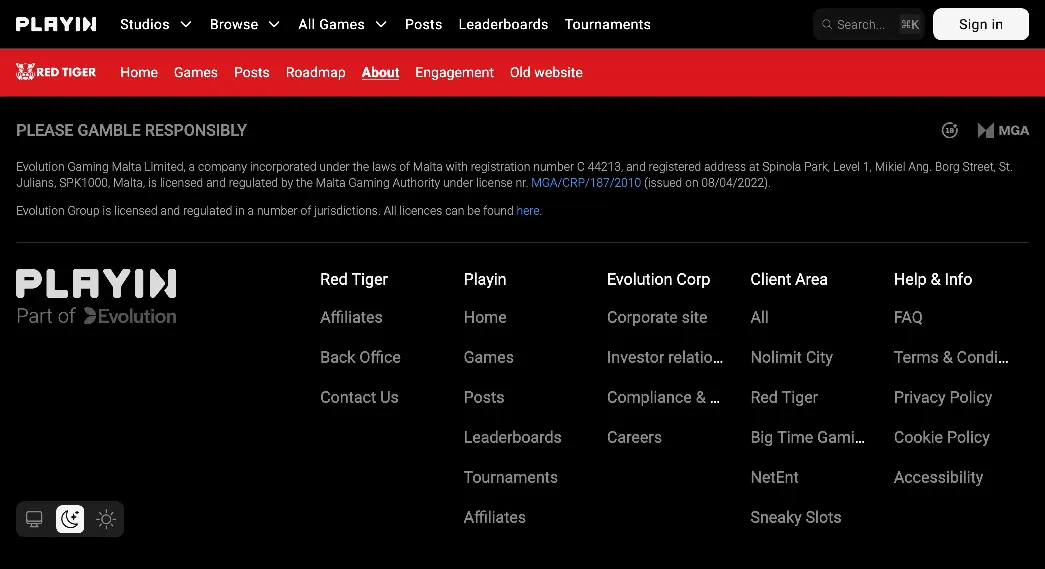Open Red Tiger Games tab

[195, 72]
